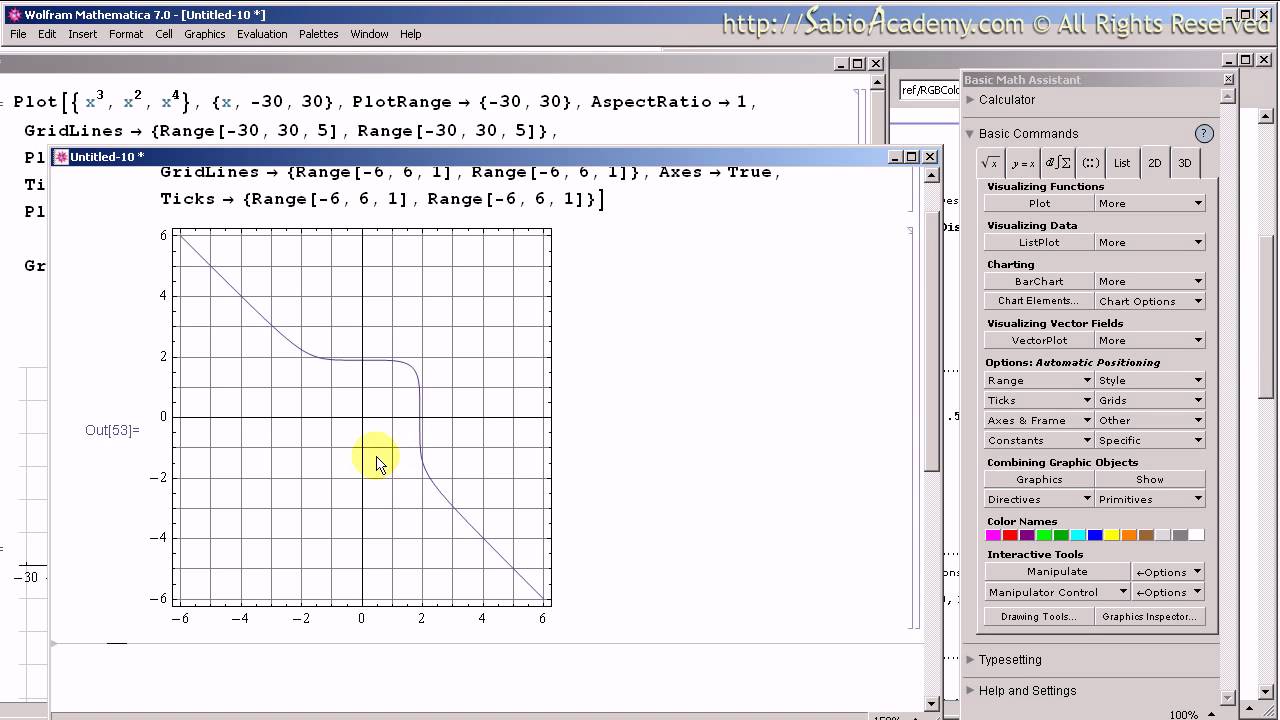Insert the ListPlot command
The width and height of the screenshot is (1280, 720).
pyautogui.click(x=1039, y=242)
